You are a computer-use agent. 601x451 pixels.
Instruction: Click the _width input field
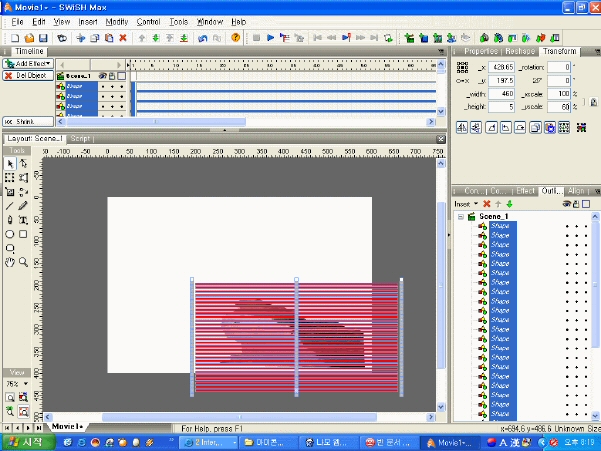(x=501, y=94)
